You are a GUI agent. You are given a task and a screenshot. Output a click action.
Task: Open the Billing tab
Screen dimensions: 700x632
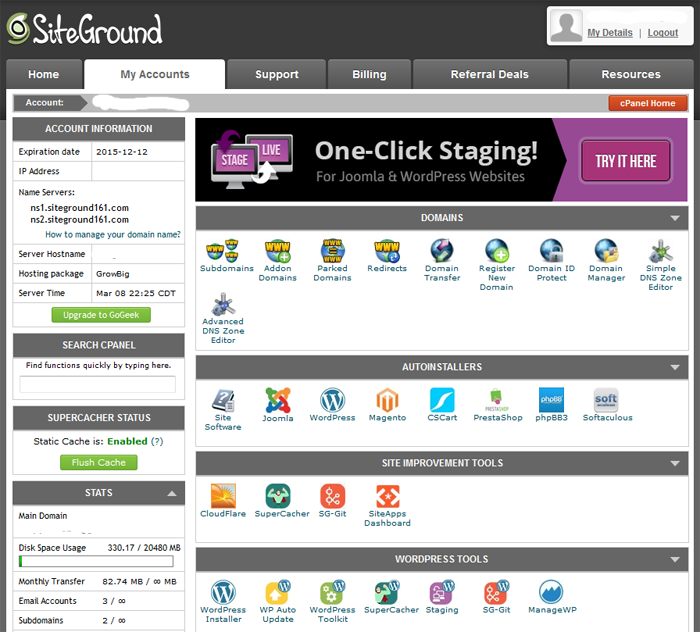(x=369, y=74)
